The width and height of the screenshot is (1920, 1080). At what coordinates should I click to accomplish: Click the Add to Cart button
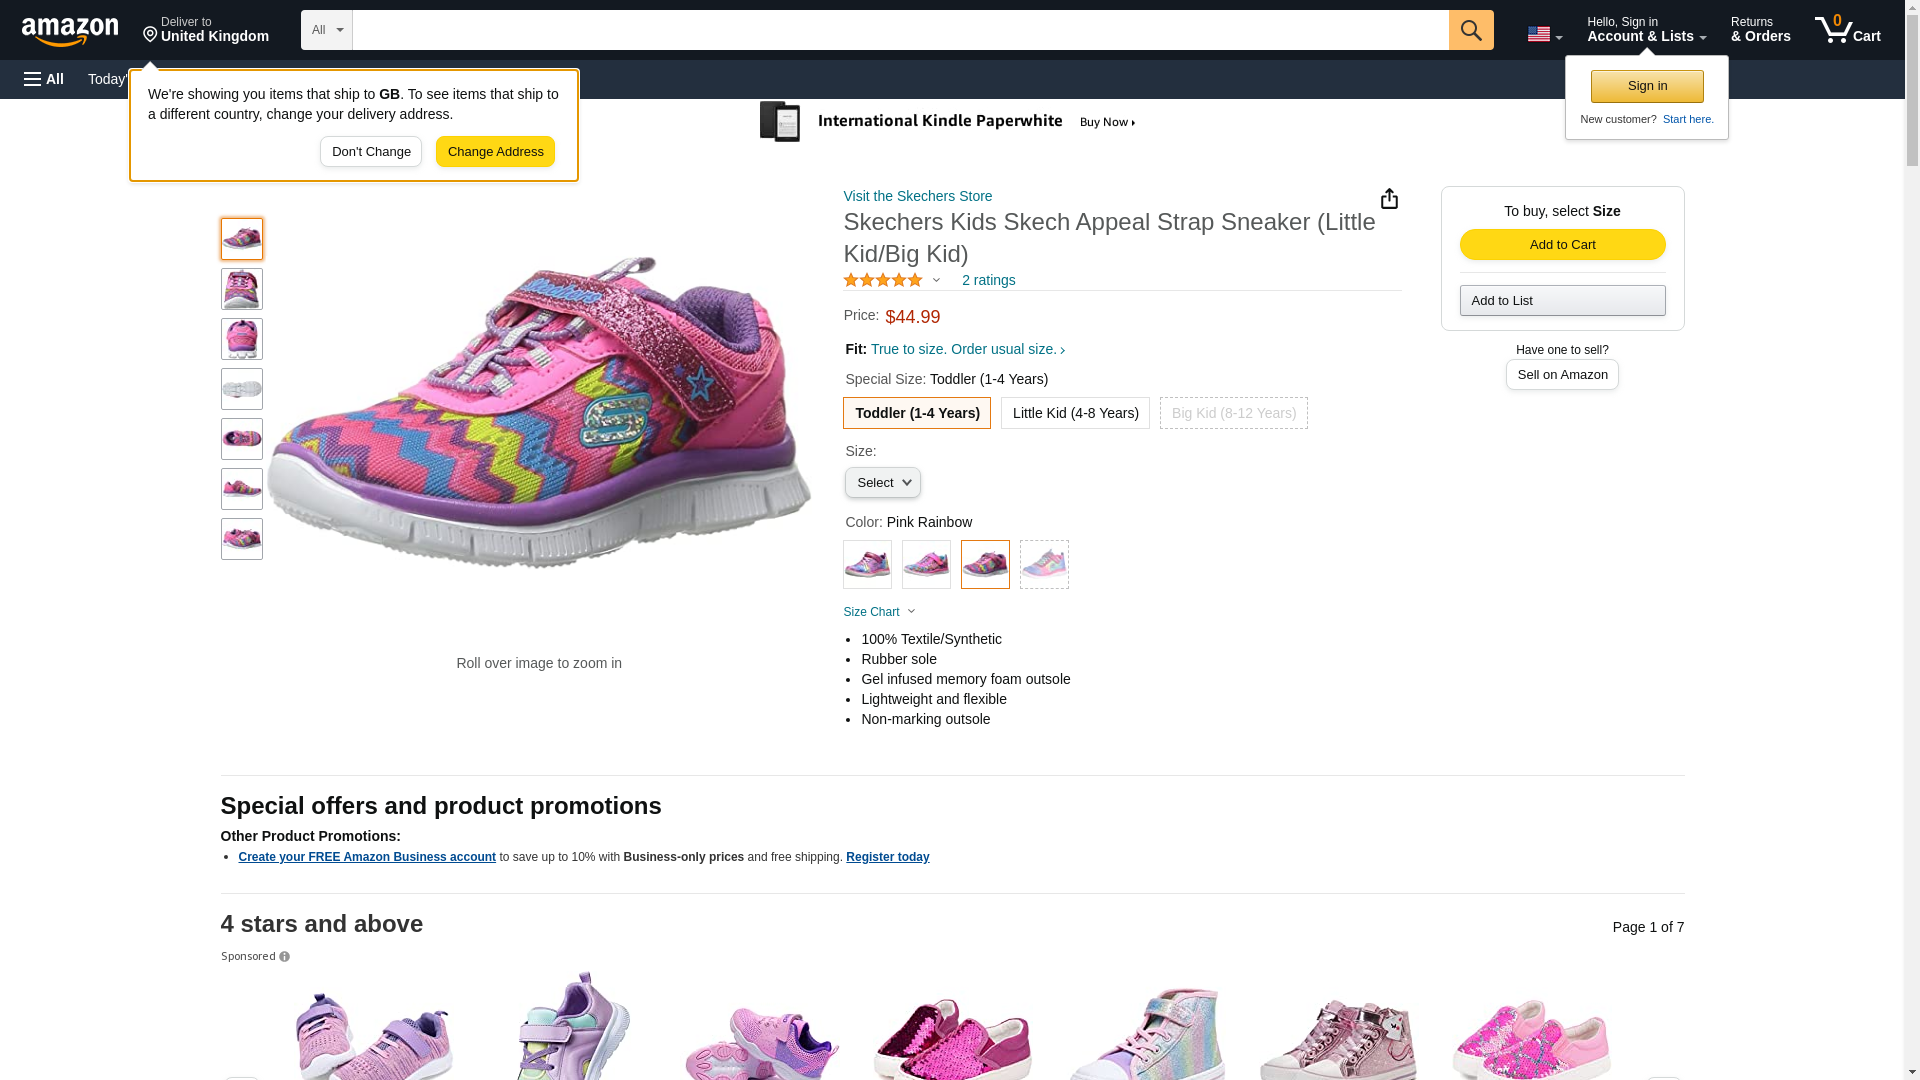1562,245
